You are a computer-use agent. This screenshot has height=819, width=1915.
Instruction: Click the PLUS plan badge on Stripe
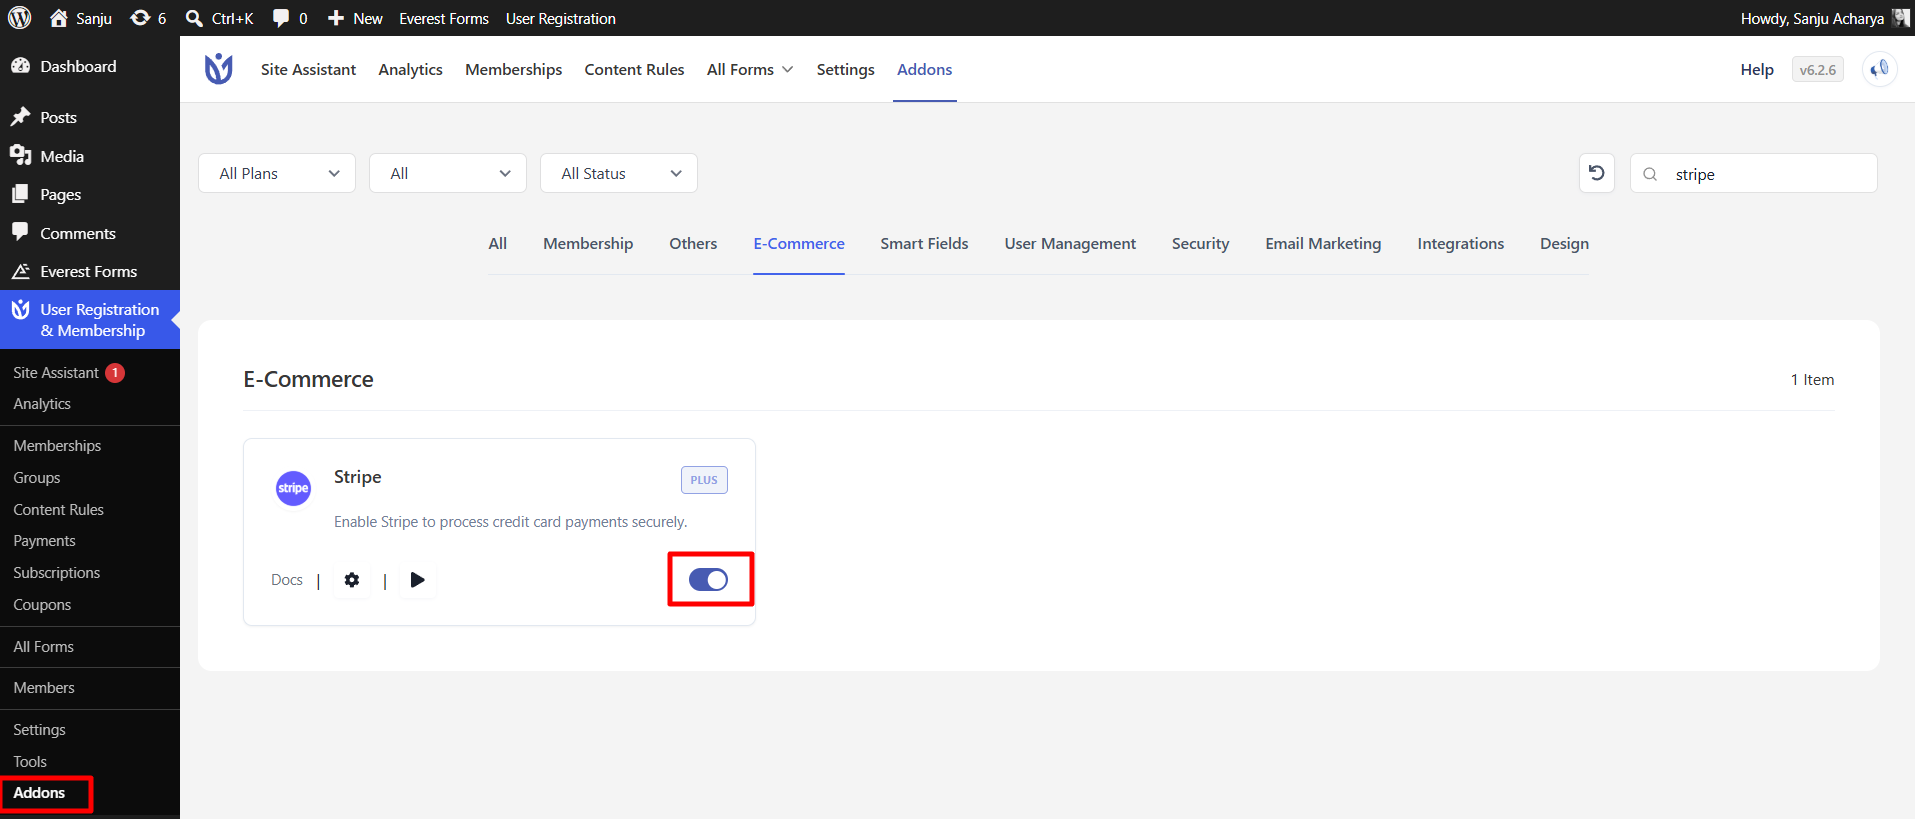704,480
